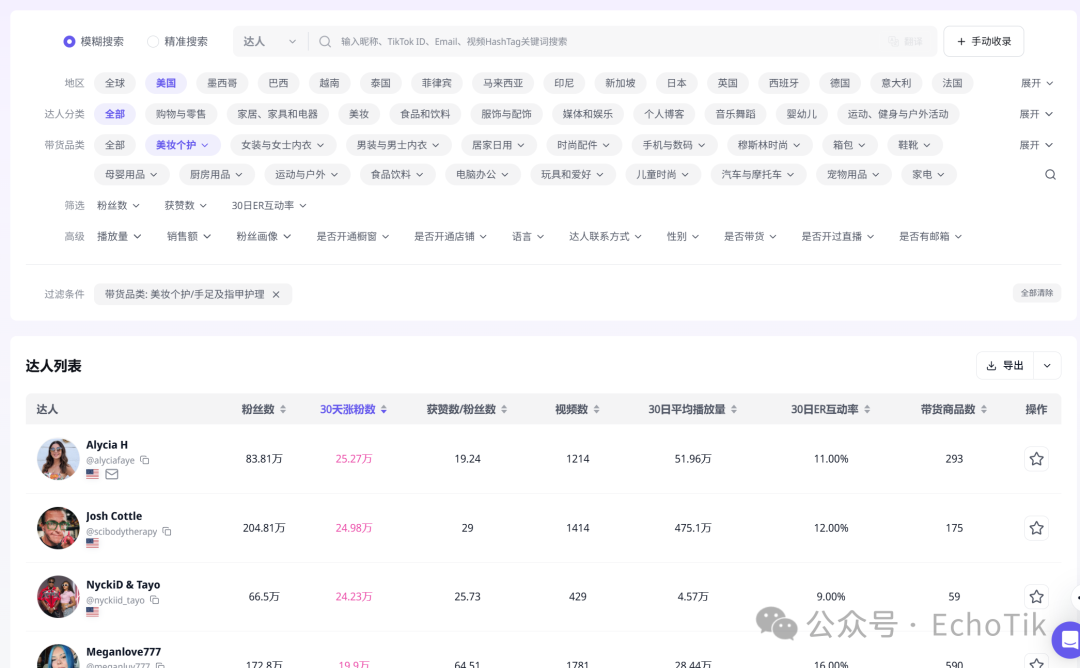The width and height of the screenshot is (1080, 668).
Task: Open the 粉丝数 filter dropdown
Action: [118, 205]
